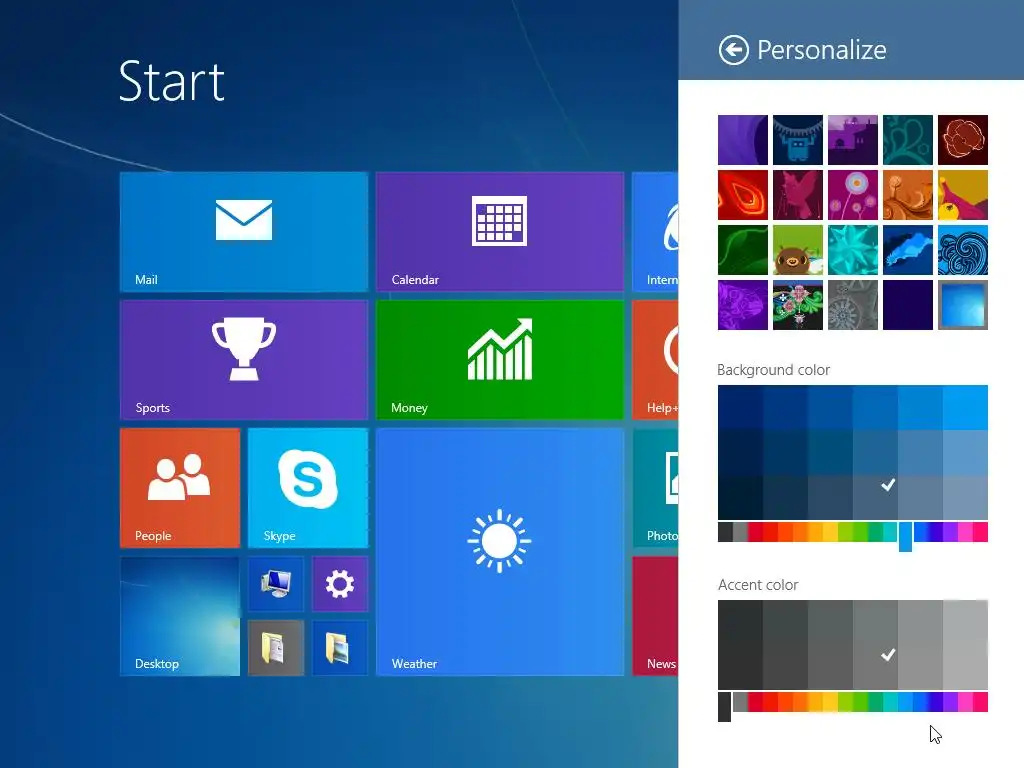Open the News tile
Image resolution: width=1024 pixels, height=768 pixels.
click(655, 616)
